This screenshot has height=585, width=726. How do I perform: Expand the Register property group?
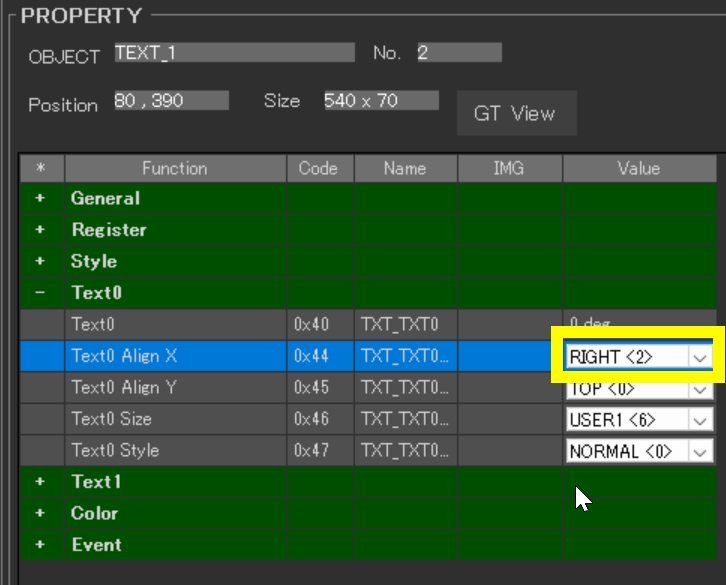point(41,230)
